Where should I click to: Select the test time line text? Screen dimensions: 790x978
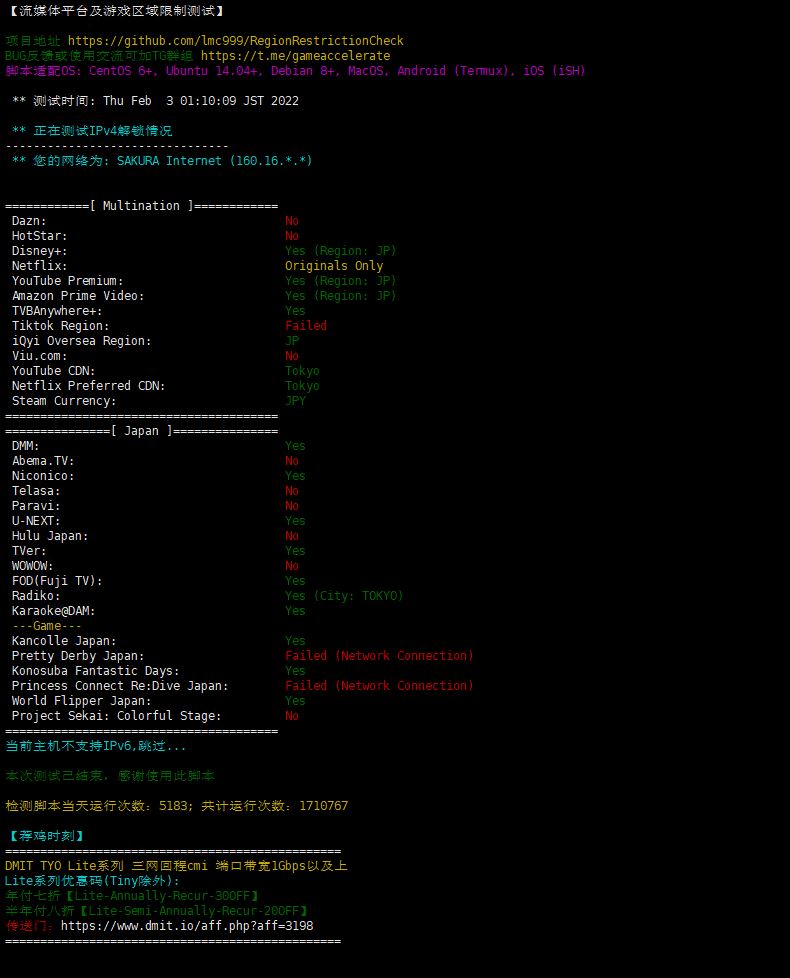point(155,101)
